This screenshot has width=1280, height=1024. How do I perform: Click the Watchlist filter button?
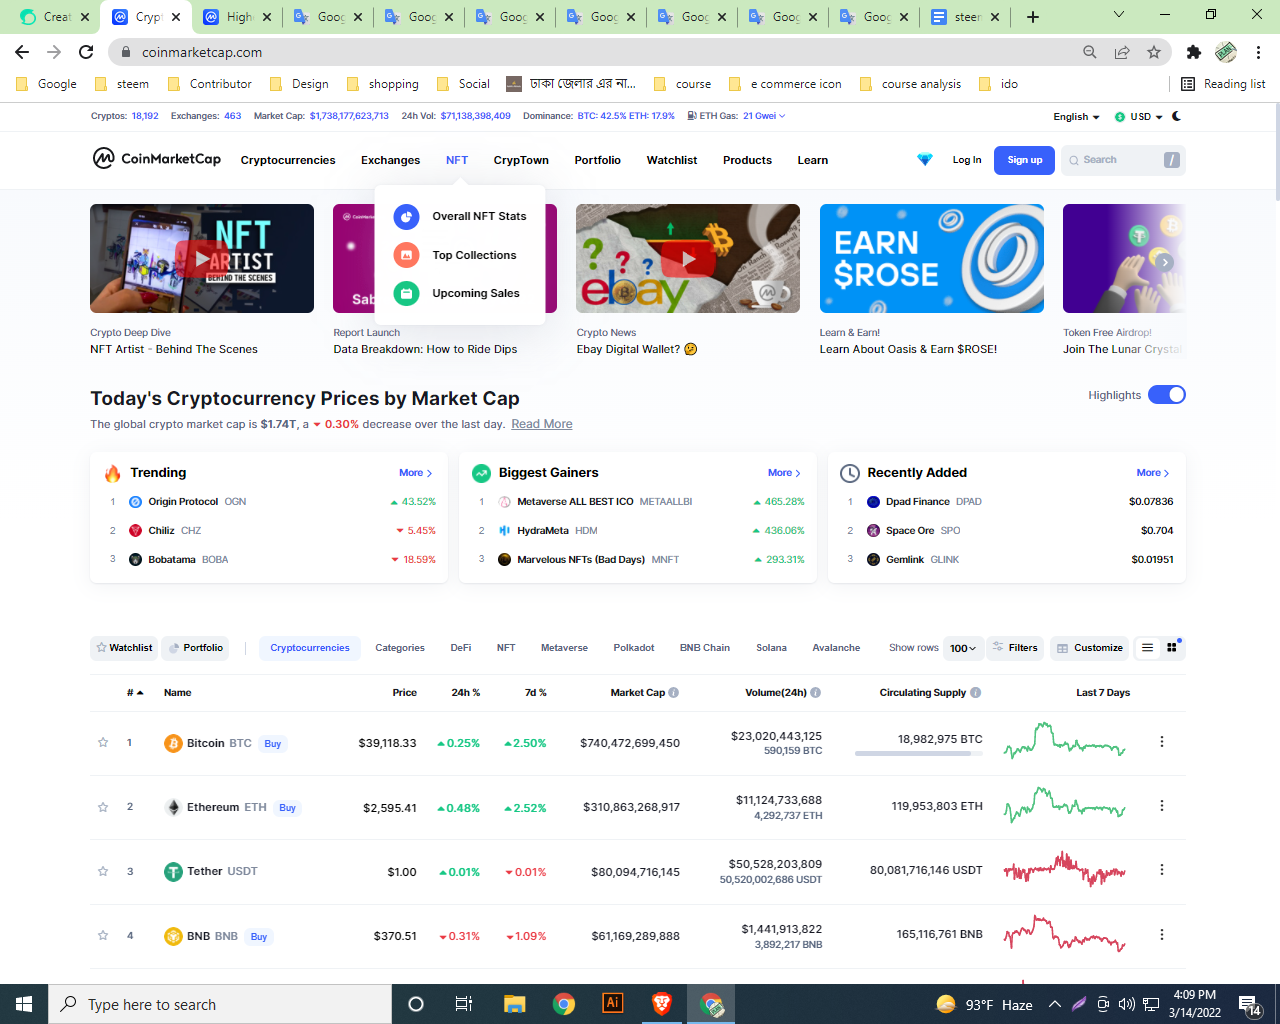(124, 648)
